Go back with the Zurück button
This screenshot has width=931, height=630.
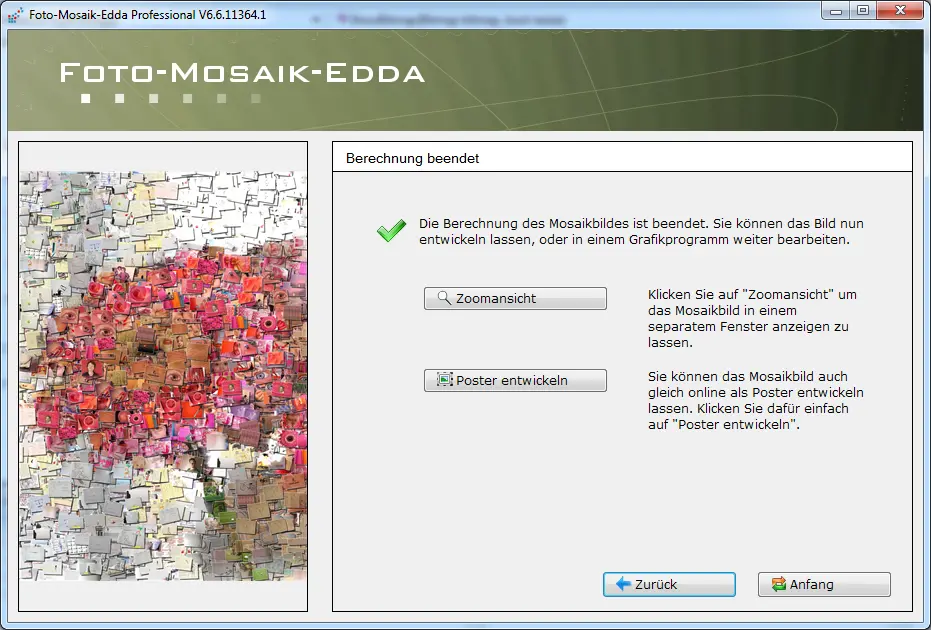point(669,584)
